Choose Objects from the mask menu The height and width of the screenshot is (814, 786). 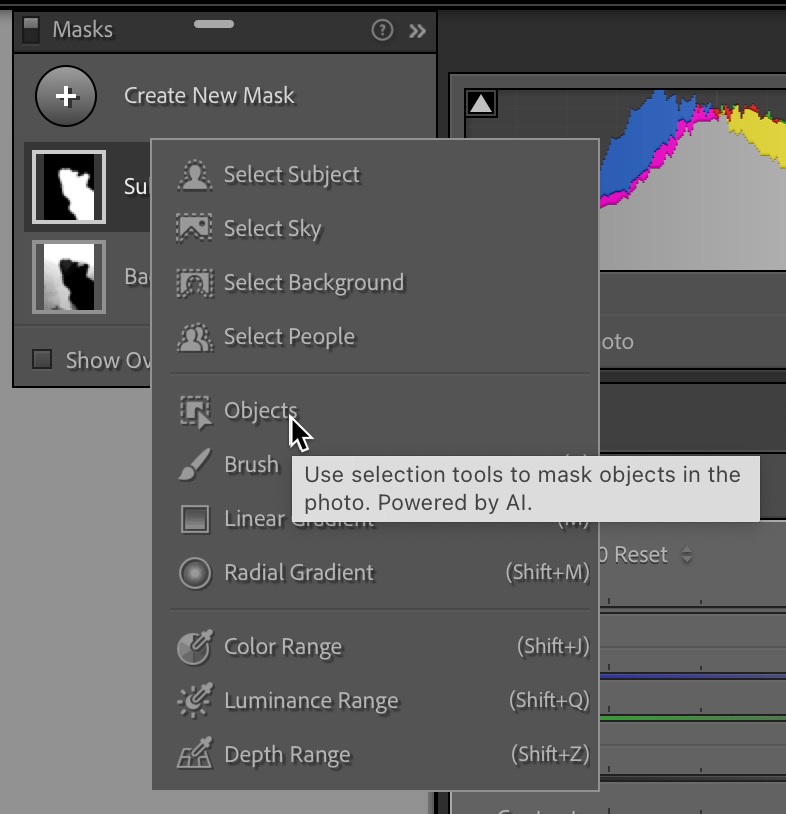coord(261,411)
